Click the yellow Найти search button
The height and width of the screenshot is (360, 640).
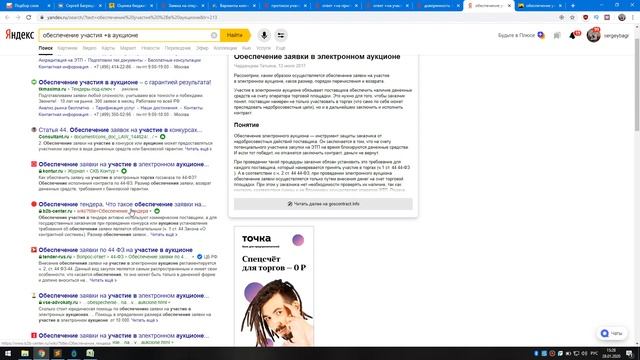pos(235,36)
